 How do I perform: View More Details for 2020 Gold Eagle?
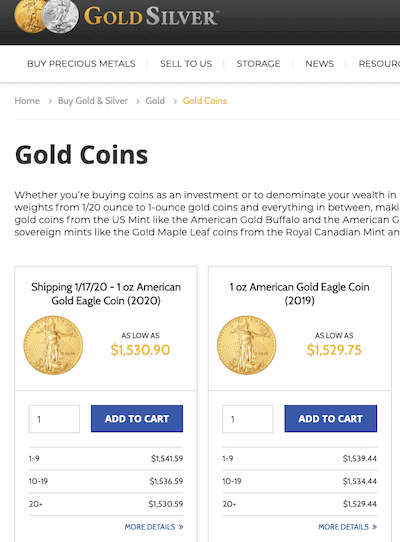pos(154,527)
